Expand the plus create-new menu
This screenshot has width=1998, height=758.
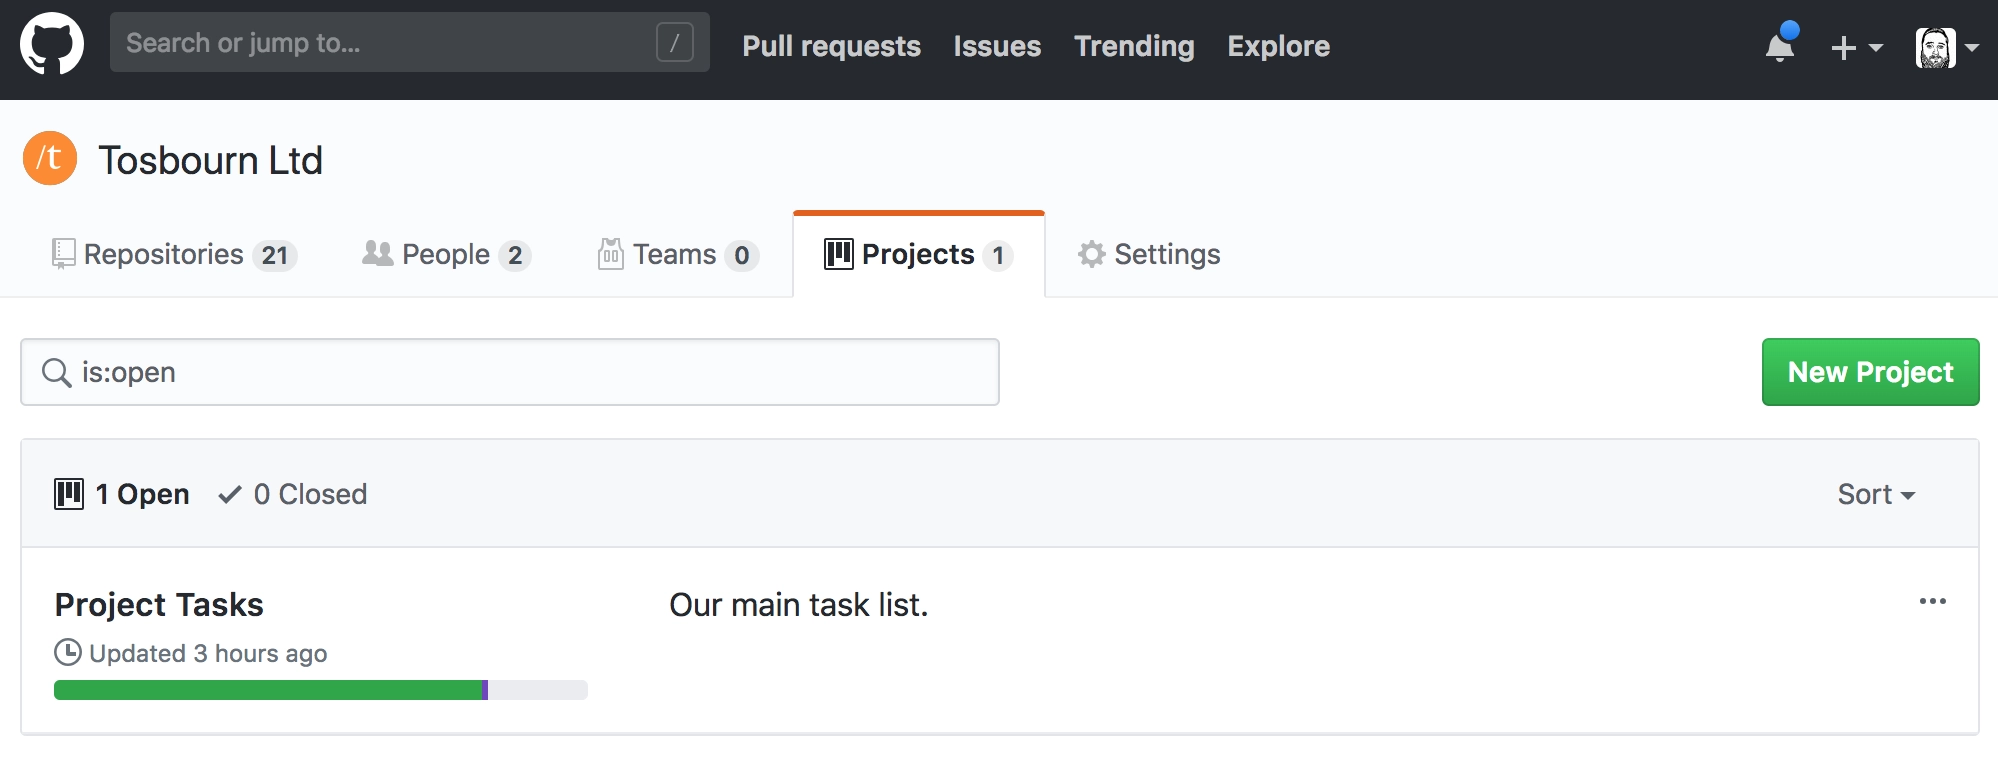[1856, 47]
